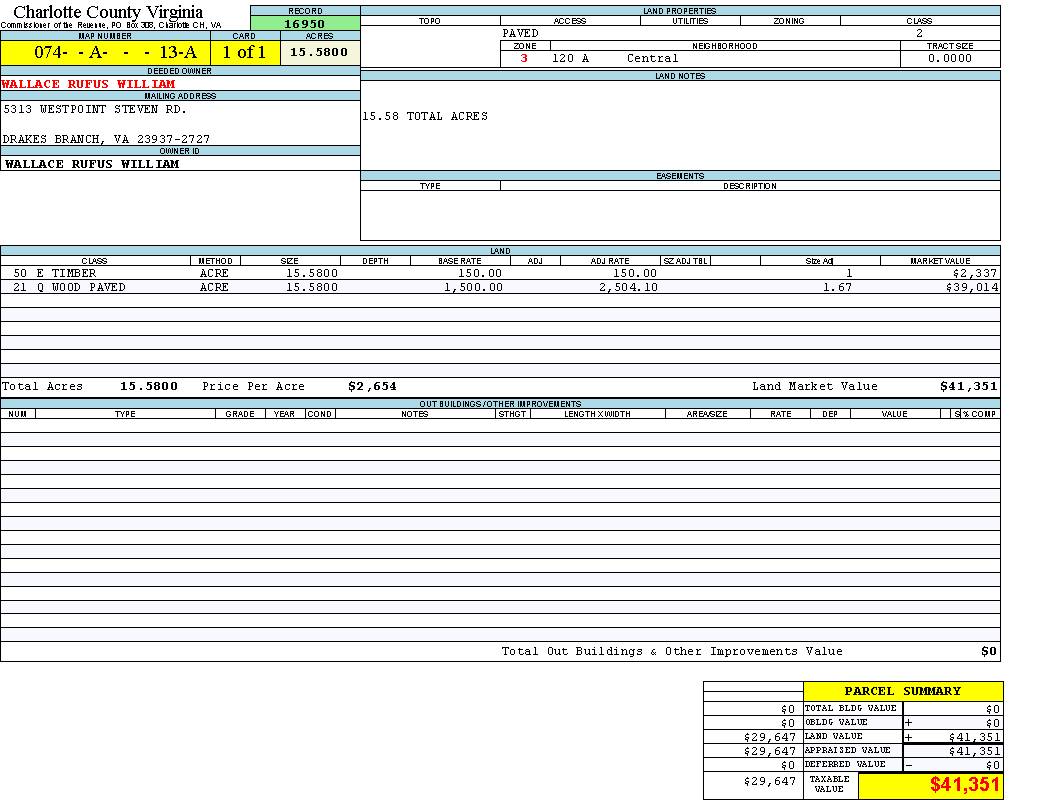Viewport: 1050px width, 800px height.
Task: Click the yellow PARCEL SUMMARY header
Action: click(902, 691)
